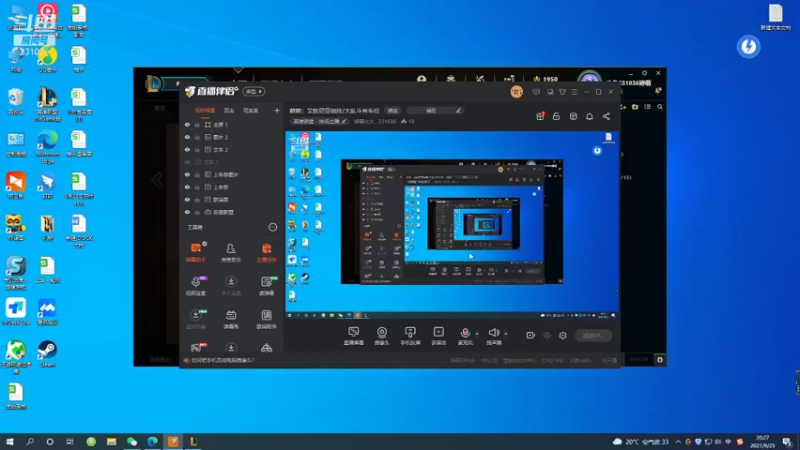Click the floating lightning ball widget on desktop
Image resolution: width=800 pixels, height=450 pixels.
748,47
